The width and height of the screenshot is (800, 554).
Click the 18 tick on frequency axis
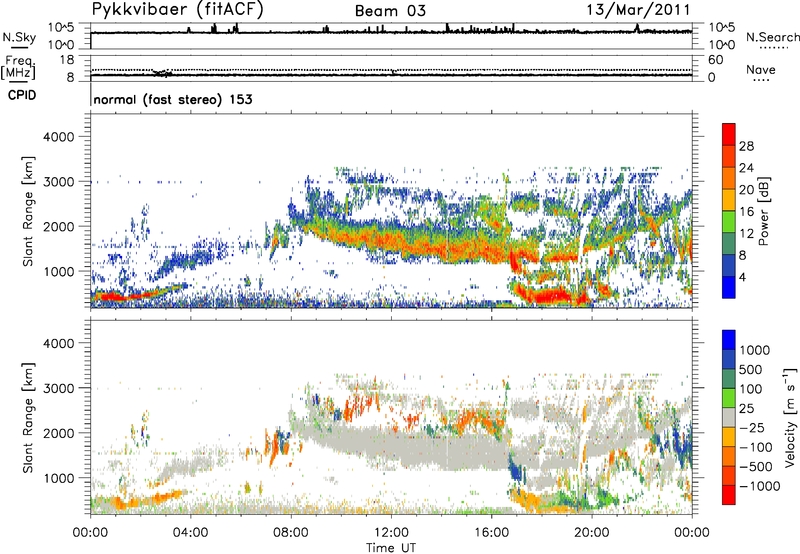click(67, 60)
